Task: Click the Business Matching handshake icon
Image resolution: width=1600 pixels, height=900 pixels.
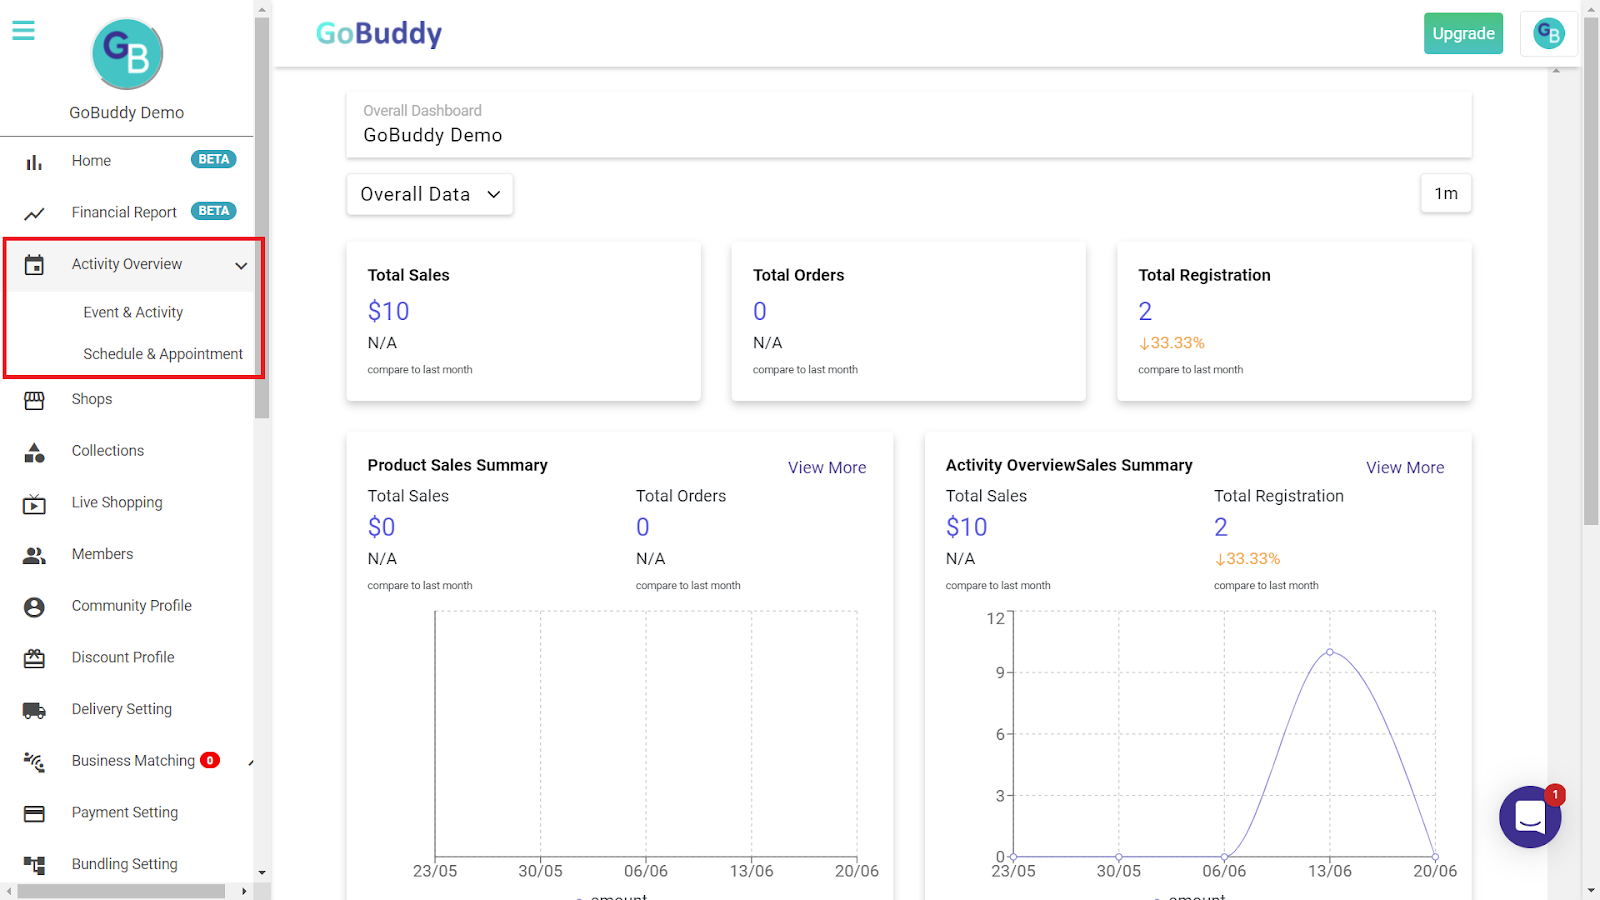Action: [x=34, y=762]
